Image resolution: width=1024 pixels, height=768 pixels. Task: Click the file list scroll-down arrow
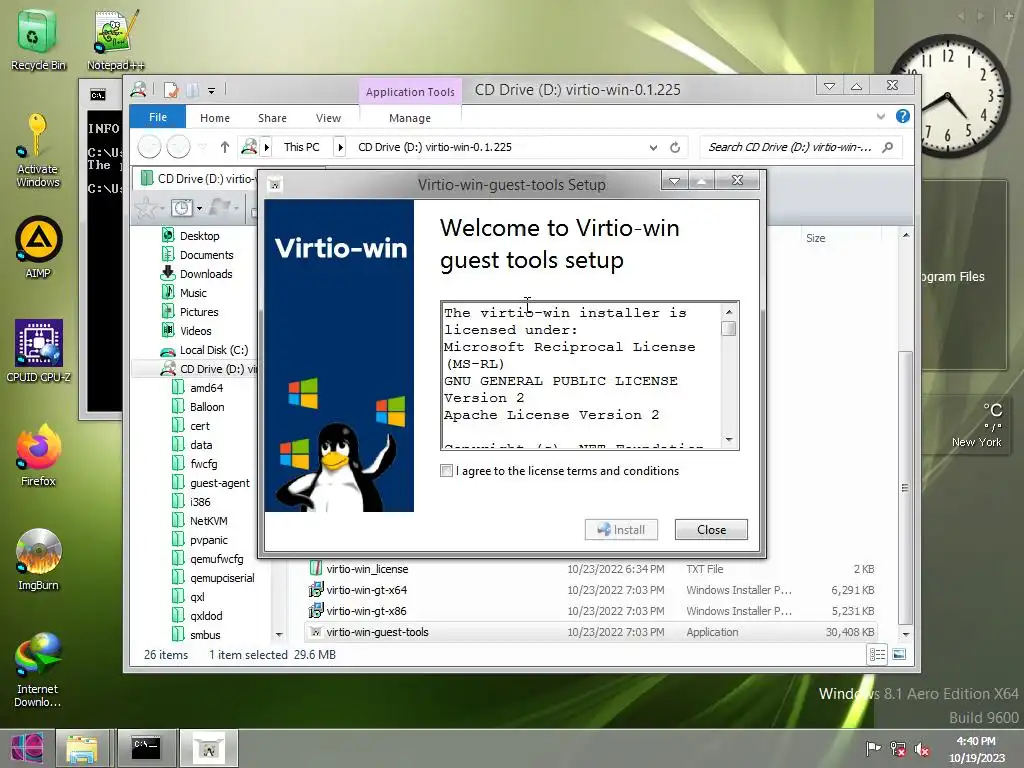tap(906, 633)
